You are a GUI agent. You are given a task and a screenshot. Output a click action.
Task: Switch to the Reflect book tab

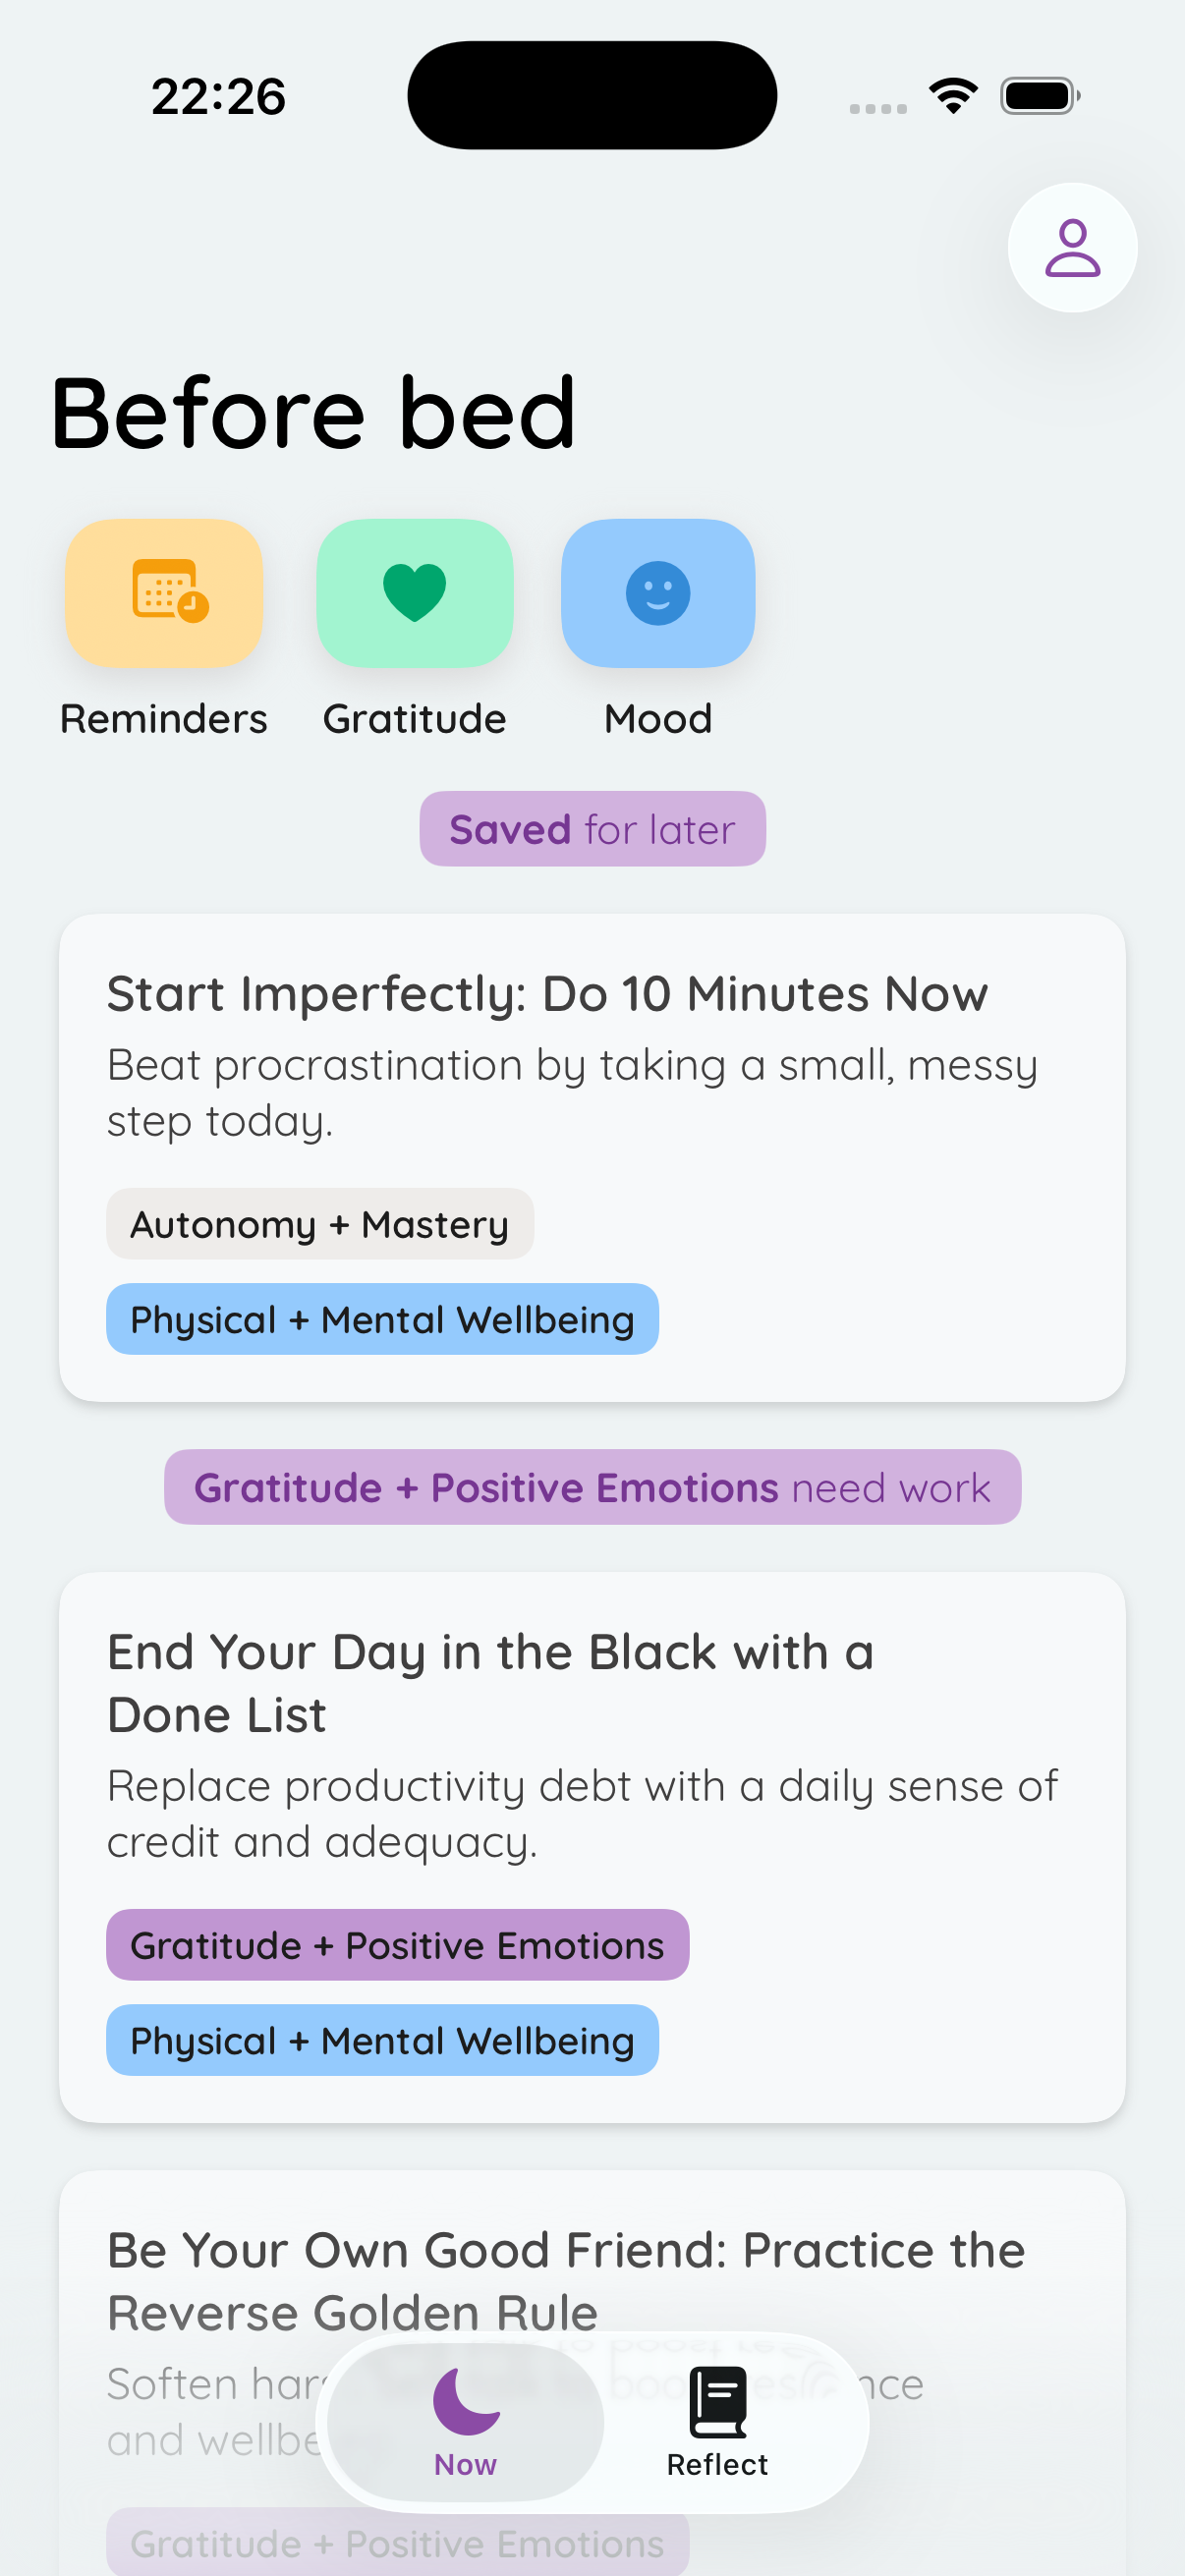click(x=717, y=2421)
